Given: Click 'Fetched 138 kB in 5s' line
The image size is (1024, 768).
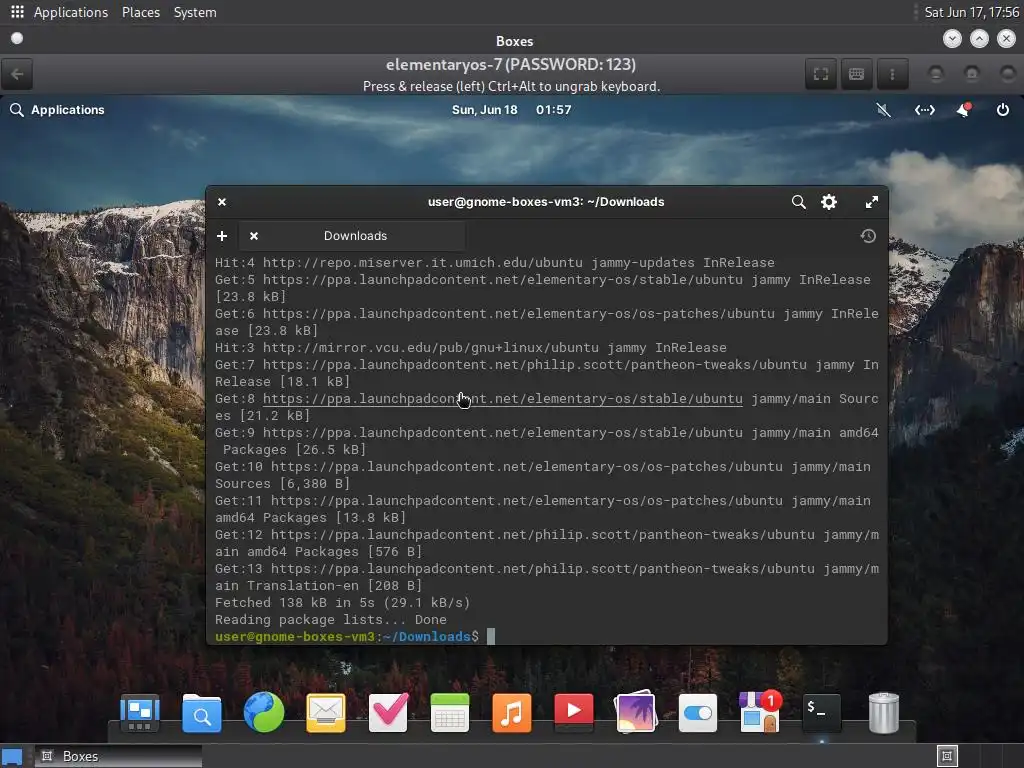Looking at the screenshot, I should coord(342,603).
